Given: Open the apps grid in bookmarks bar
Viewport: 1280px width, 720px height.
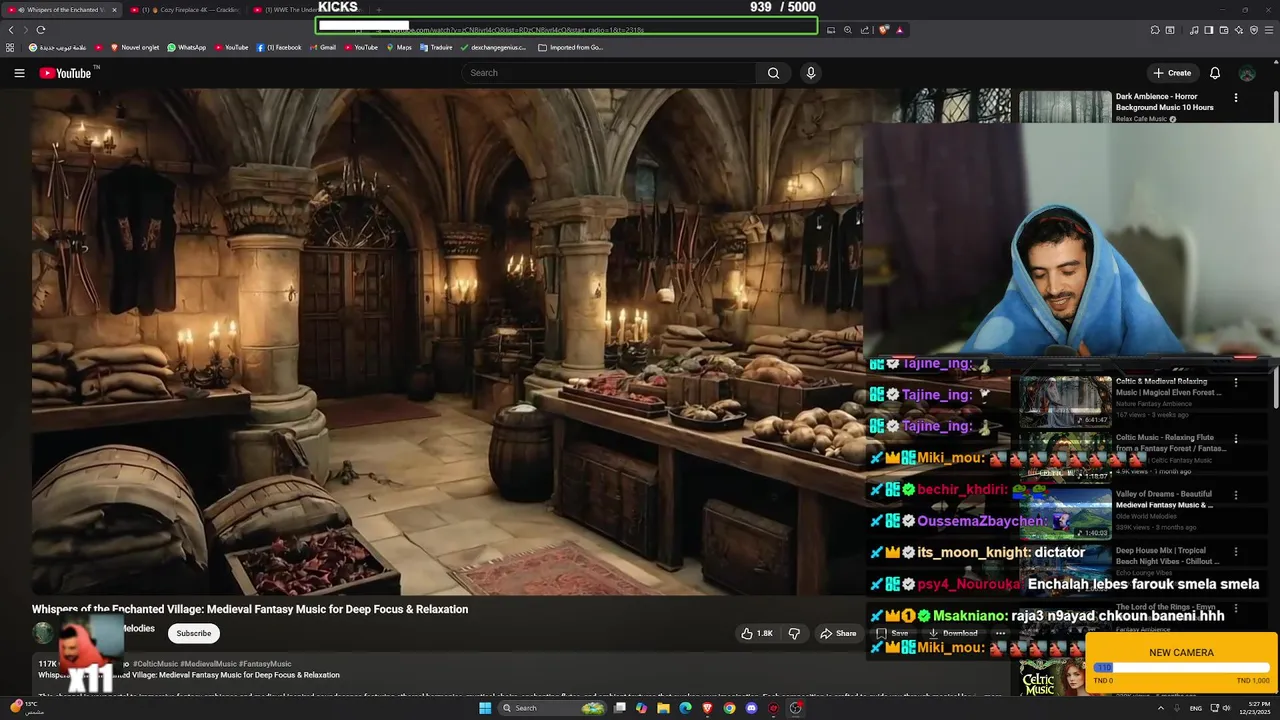Looking at the screenshot, I should [x=10, y=47].
